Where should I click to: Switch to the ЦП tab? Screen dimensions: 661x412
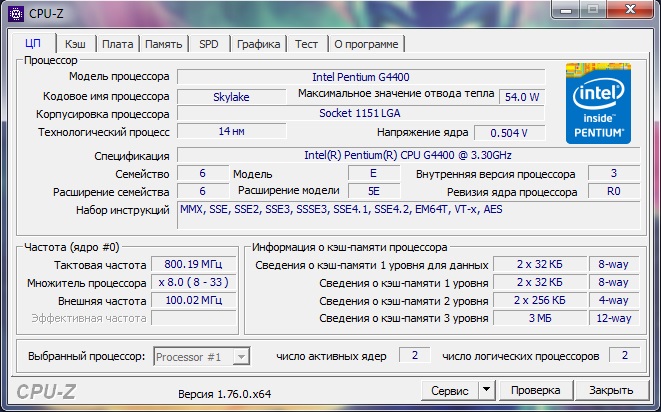[33, 43]
